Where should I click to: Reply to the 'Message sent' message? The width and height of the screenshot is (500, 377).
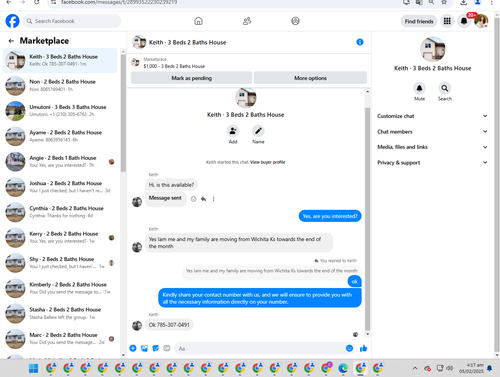click(203, 199)
